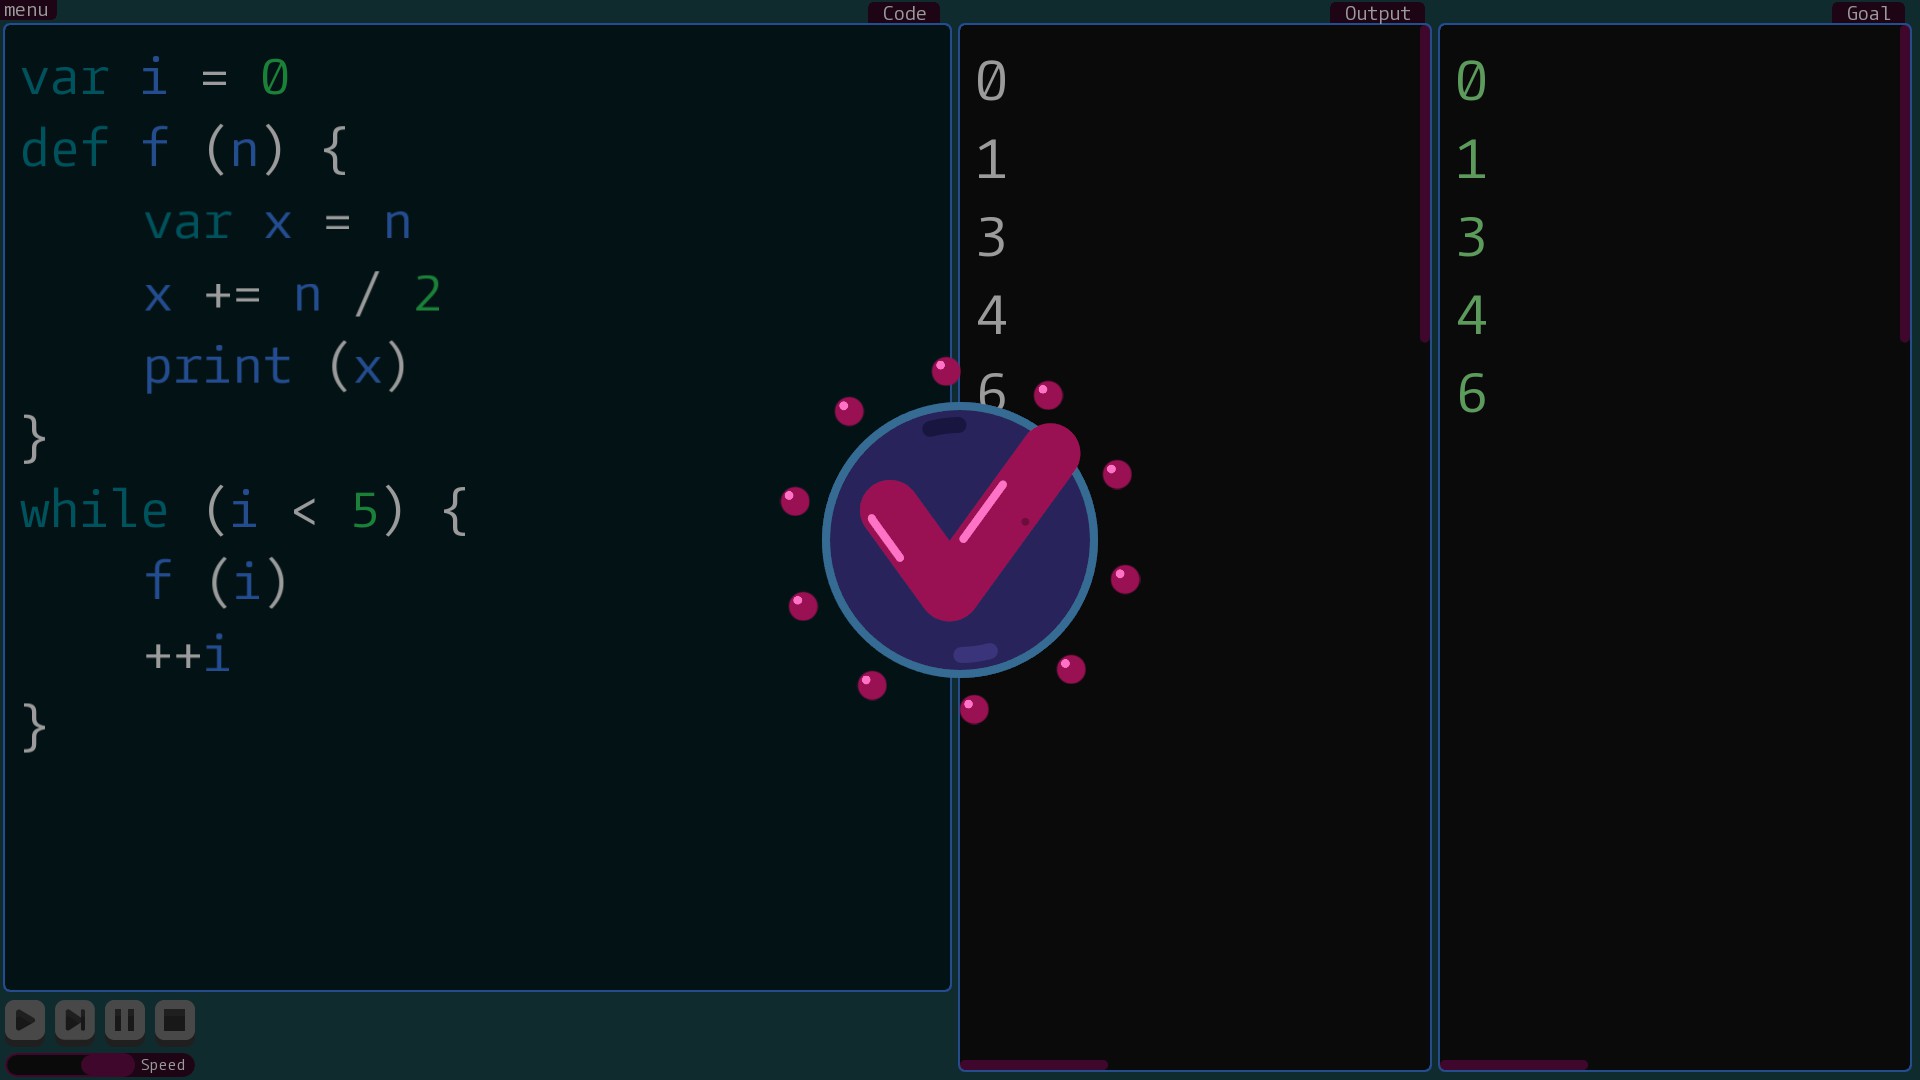Click the '++i' increment statement

187,655
